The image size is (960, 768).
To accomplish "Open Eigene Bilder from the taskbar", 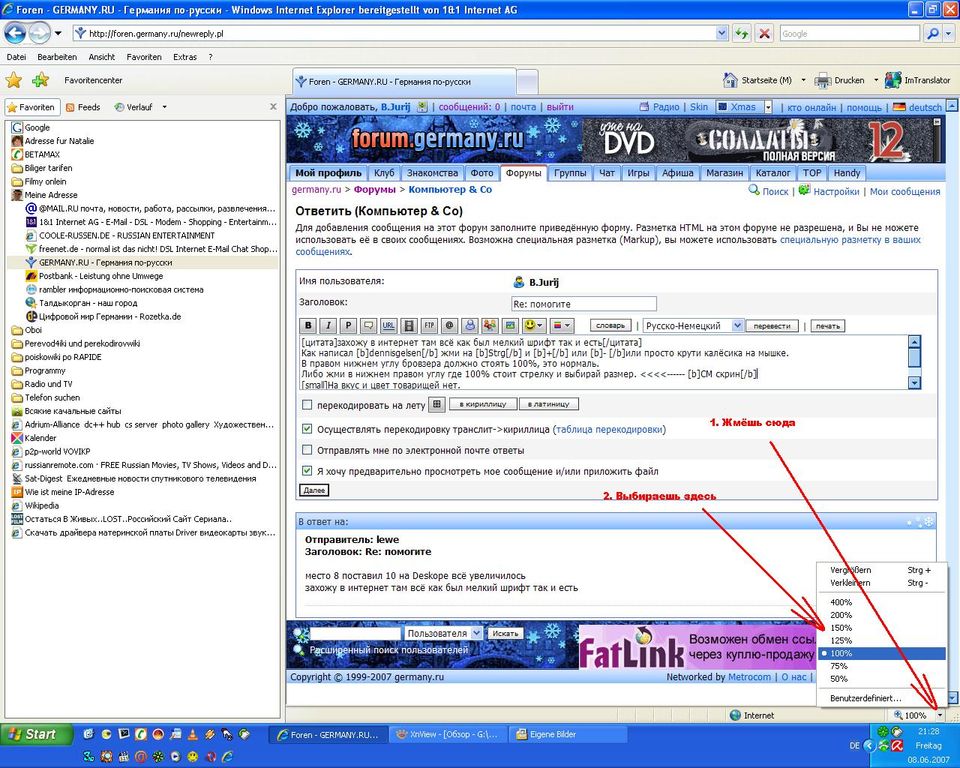I will [x=567, y=734].
